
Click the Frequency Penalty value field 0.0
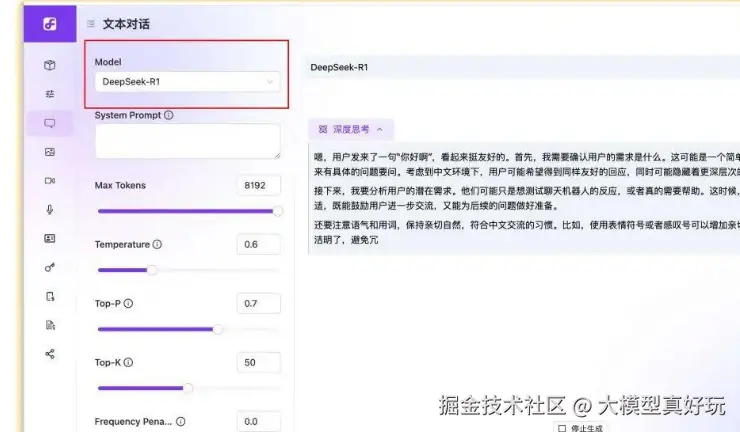pyautogui.click(x=259, y=421)
